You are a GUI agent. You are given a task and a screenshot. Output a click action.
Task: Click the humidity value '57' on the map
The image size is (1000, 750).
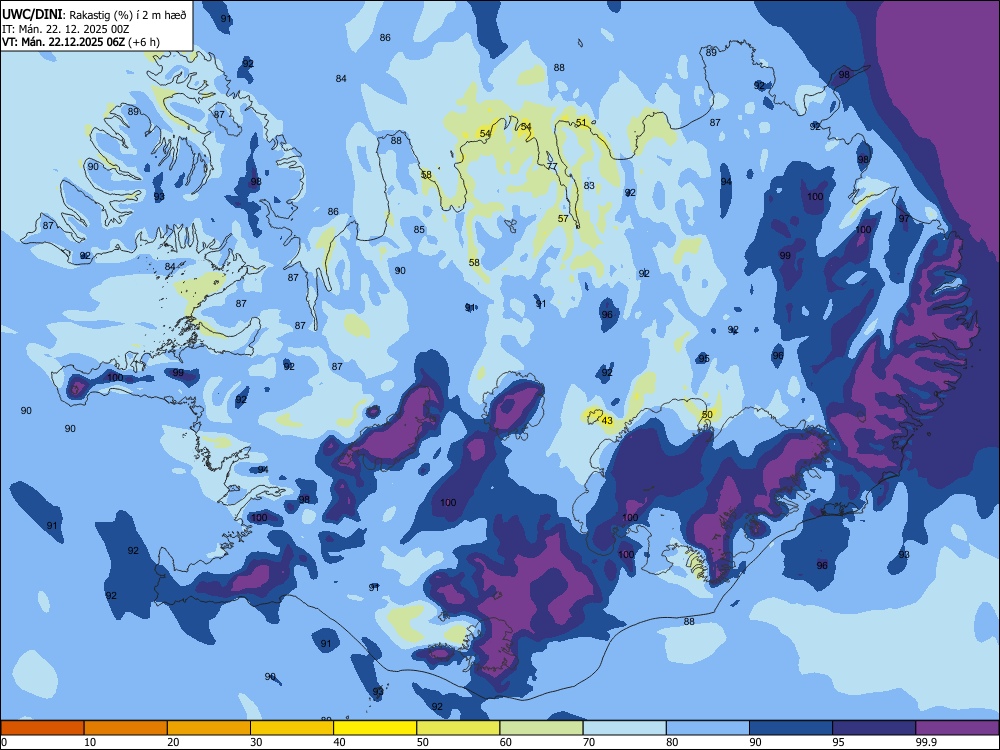563,218
